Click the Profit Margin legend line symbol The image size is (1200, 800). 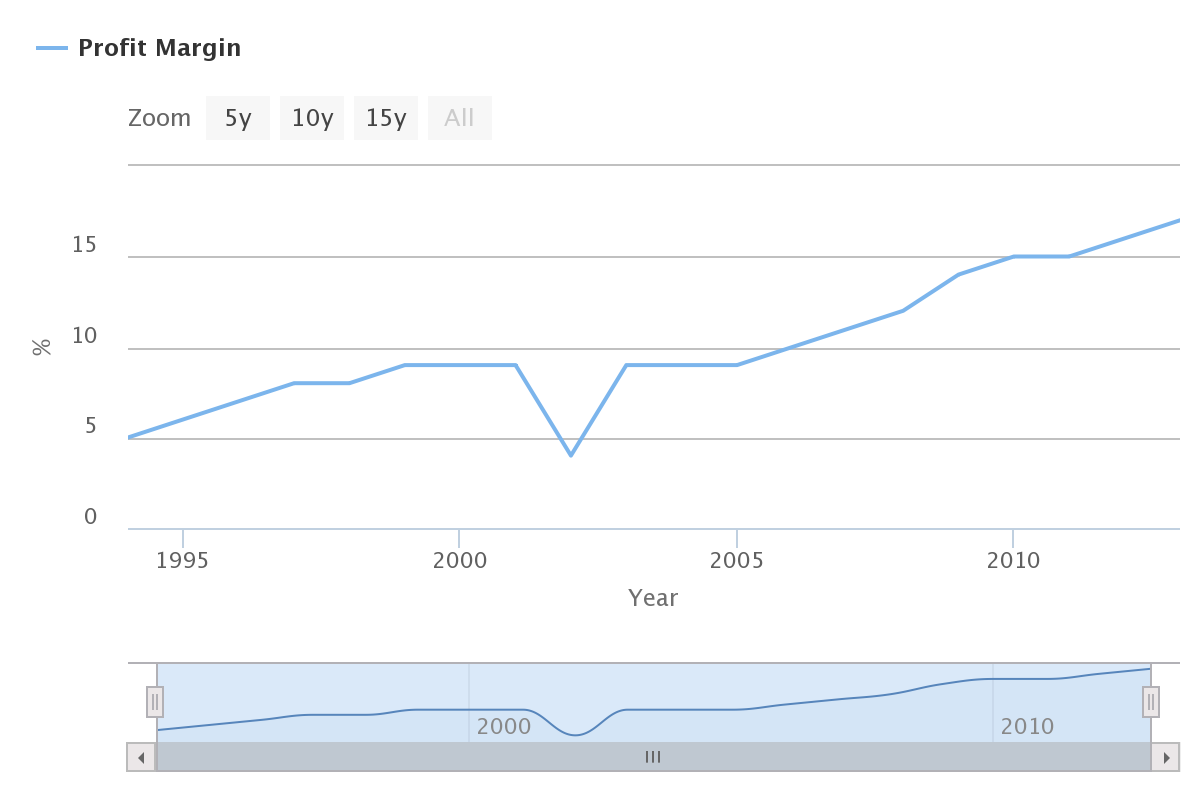(x=52, y=48)
